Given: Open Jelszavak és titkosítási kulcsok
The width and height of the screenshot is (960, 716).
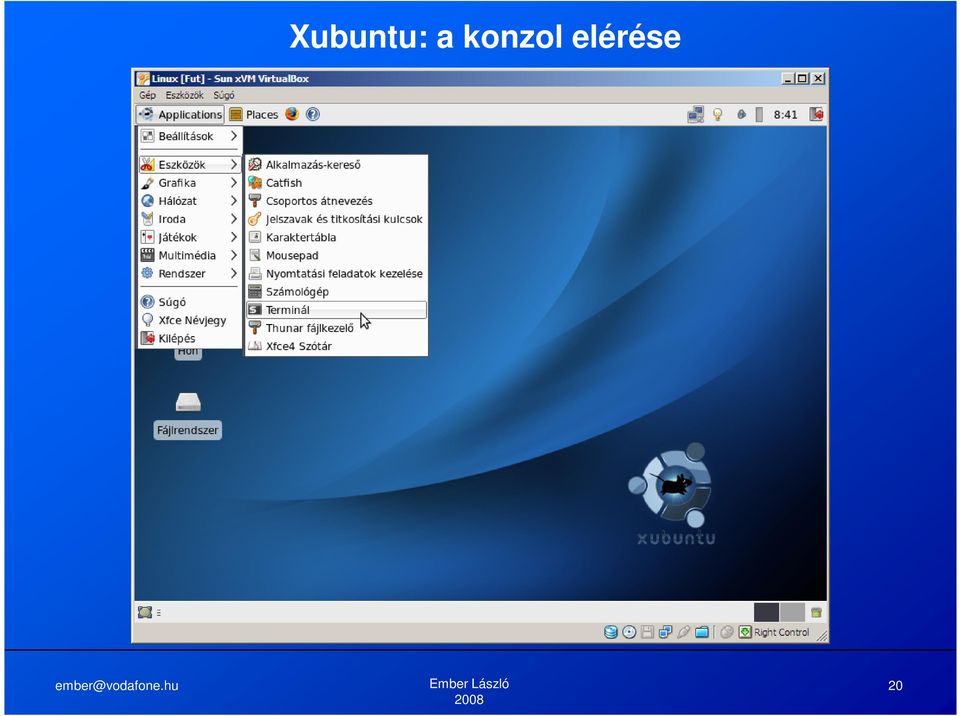Looking at the screenshot, I should pos(336,219).
